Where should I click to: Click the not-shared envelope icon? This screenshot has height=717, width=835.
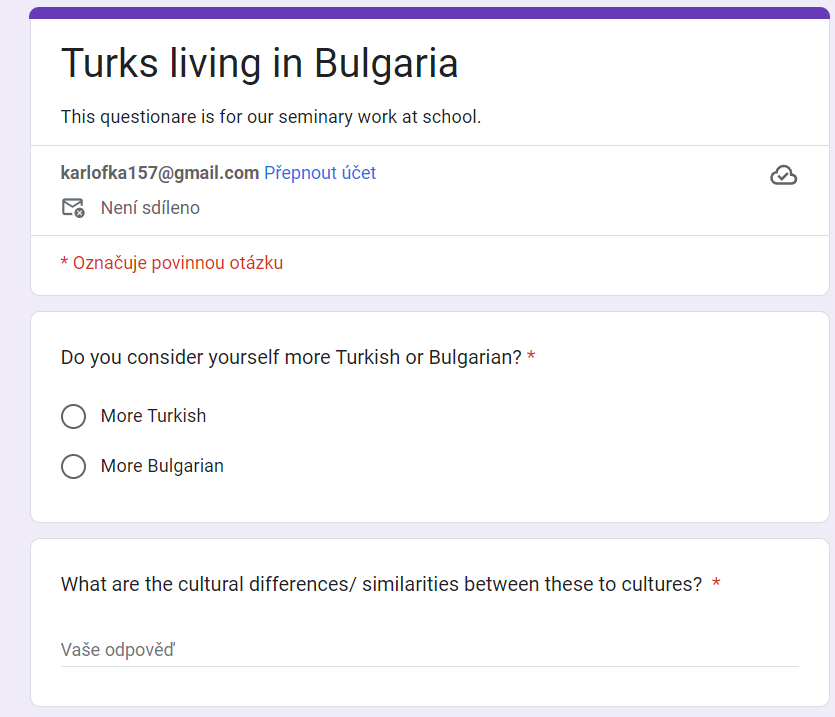(x=73, y=208)
